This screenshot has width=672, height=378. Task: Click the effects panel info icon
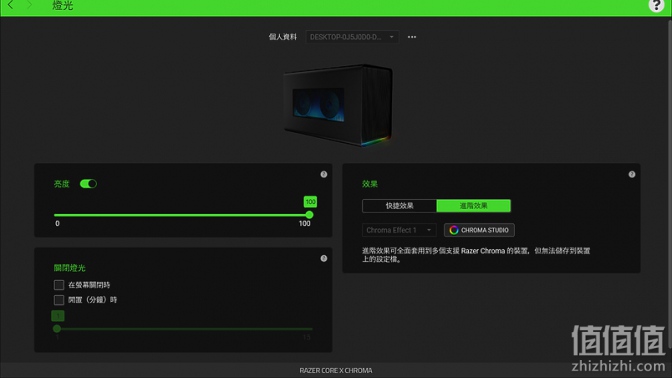pos(632,174)
